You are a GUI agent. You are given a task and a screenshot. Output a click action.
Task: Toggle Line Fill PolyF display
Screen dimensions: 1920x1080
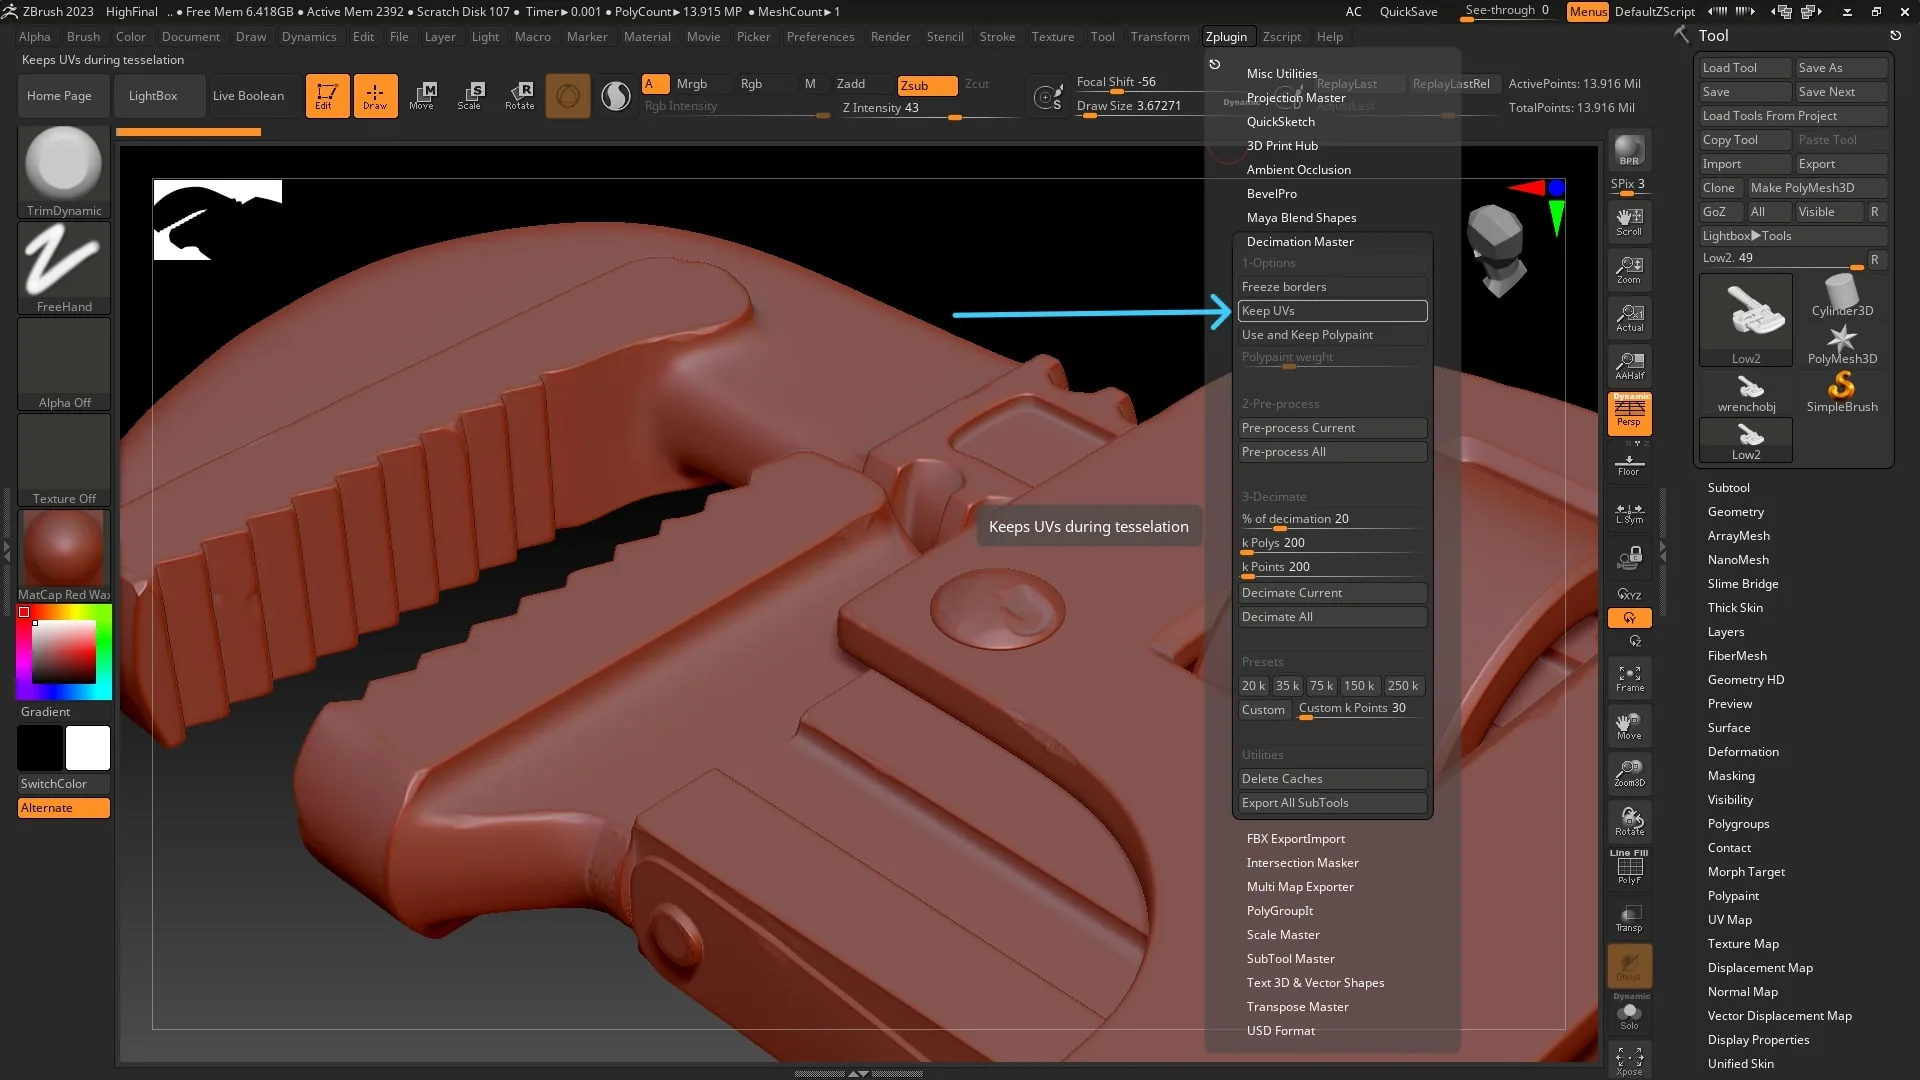pyautogui.click(x=1629, y=867)
